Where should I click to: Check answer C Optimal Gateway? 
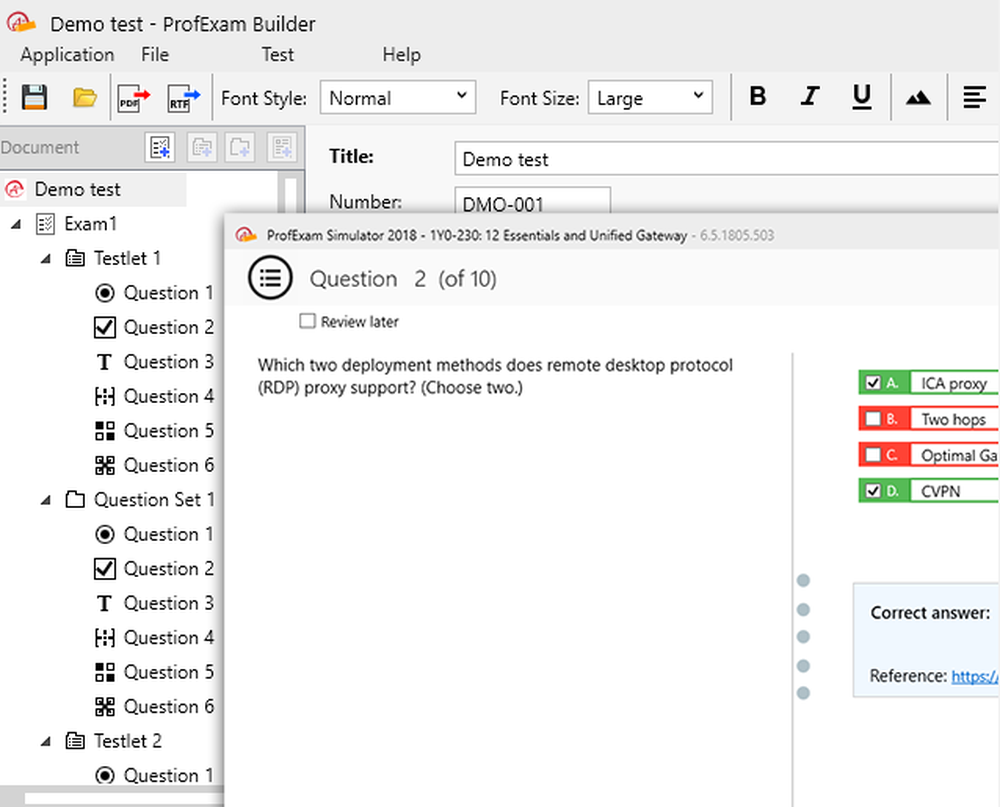tap(872, 454)
